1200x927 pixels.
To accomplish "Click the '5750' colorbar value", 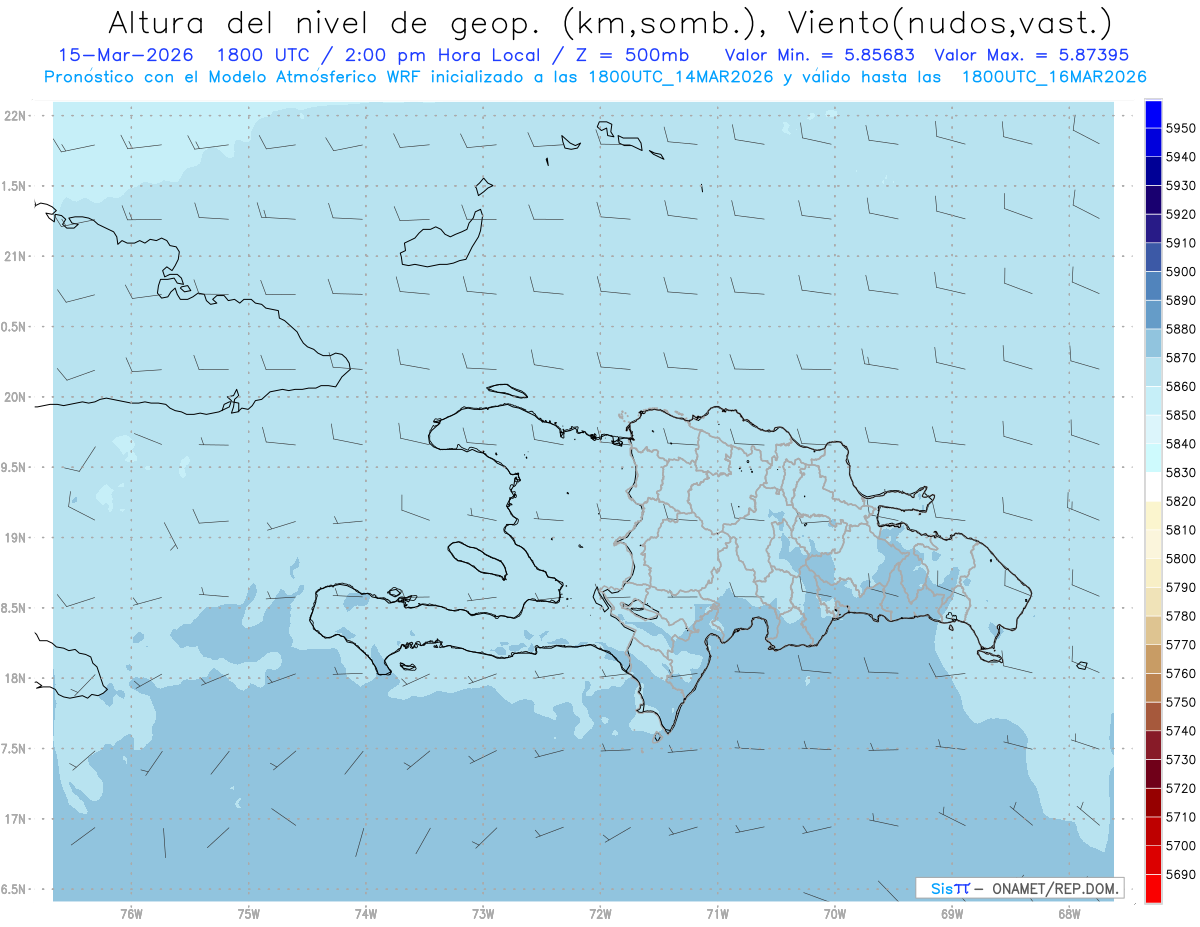I will (x=1182, y=702).
